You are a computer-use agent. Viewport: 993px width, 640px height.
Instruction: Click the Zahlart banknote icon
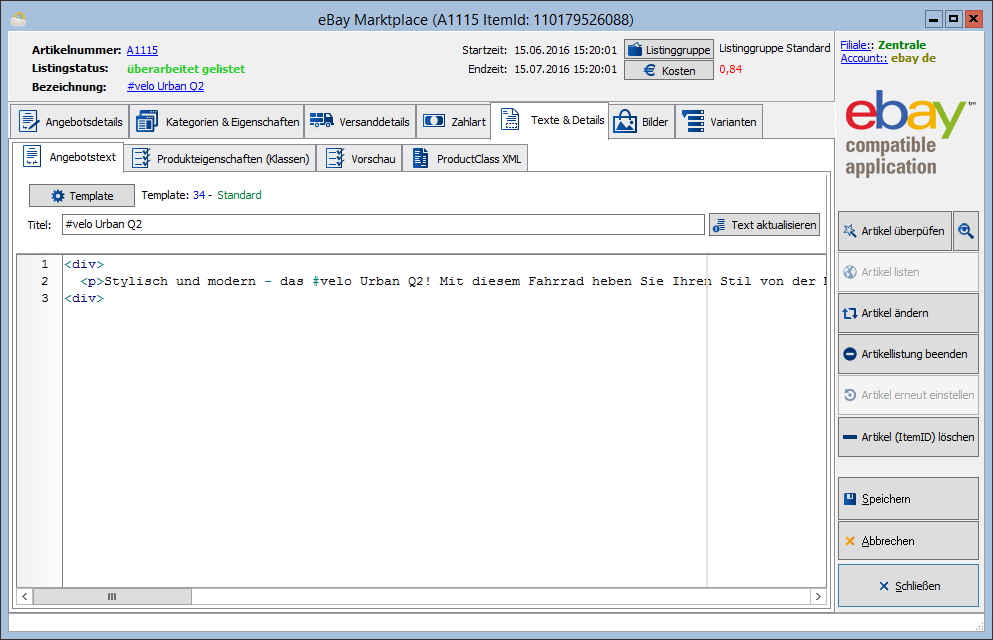pyautogui.click(x=434, y=120)
